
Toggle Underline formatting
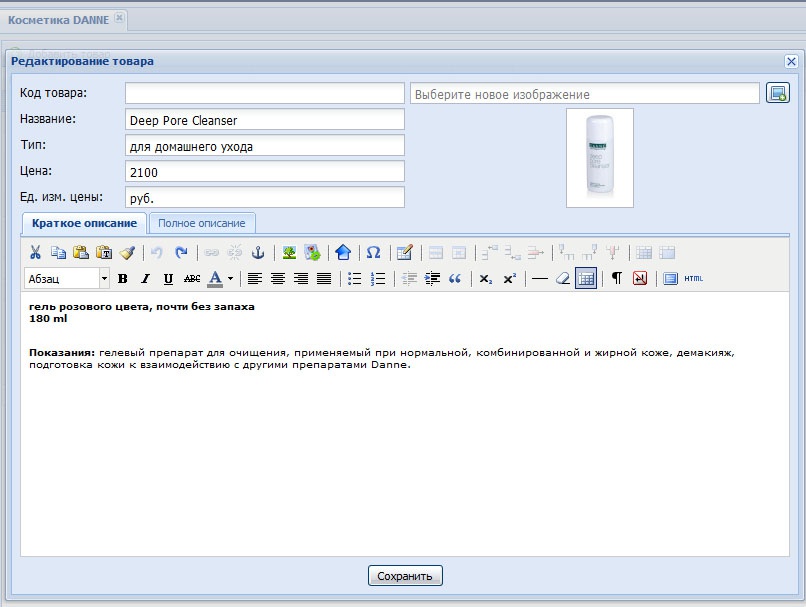click(x=168, y=279)
